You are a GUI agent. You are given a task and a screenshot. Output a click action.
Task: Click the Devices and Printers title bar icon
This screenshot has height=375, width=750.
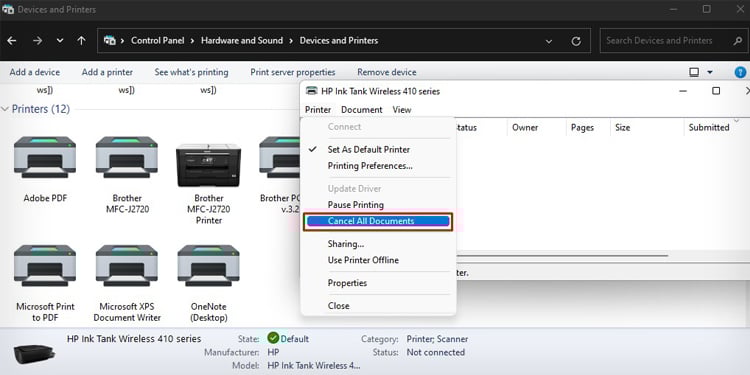(x=8, y=10)
